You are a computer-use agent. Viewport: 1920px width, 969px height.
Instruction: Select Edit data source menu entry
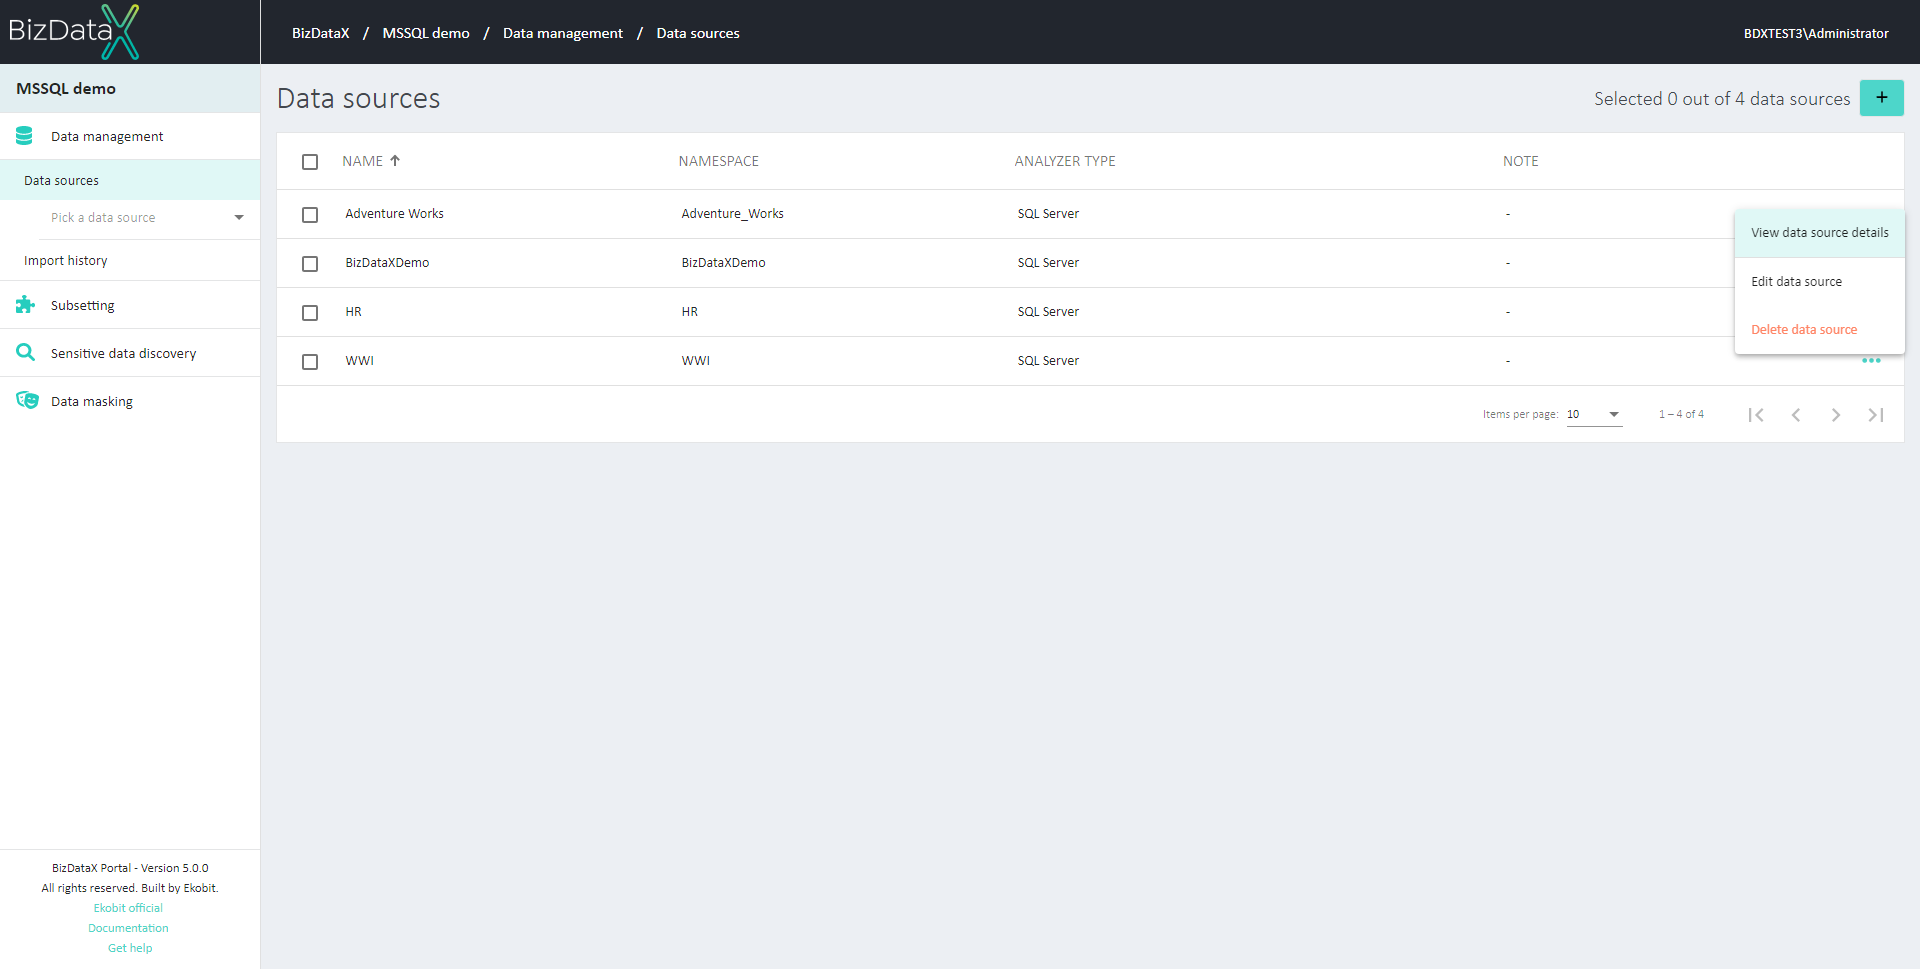(1819, 282)
